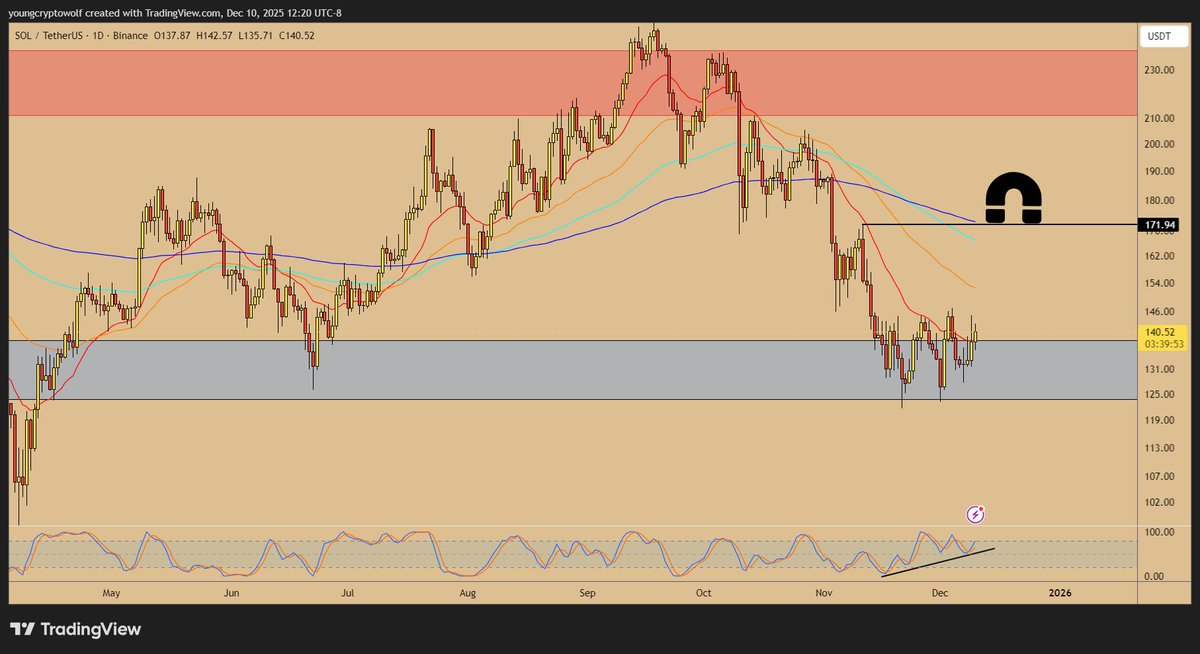Image resolution: width=1200 pixels, height=654 pixels.
Task: Click the 102.00 price axis label
Action: [1160, 502]
